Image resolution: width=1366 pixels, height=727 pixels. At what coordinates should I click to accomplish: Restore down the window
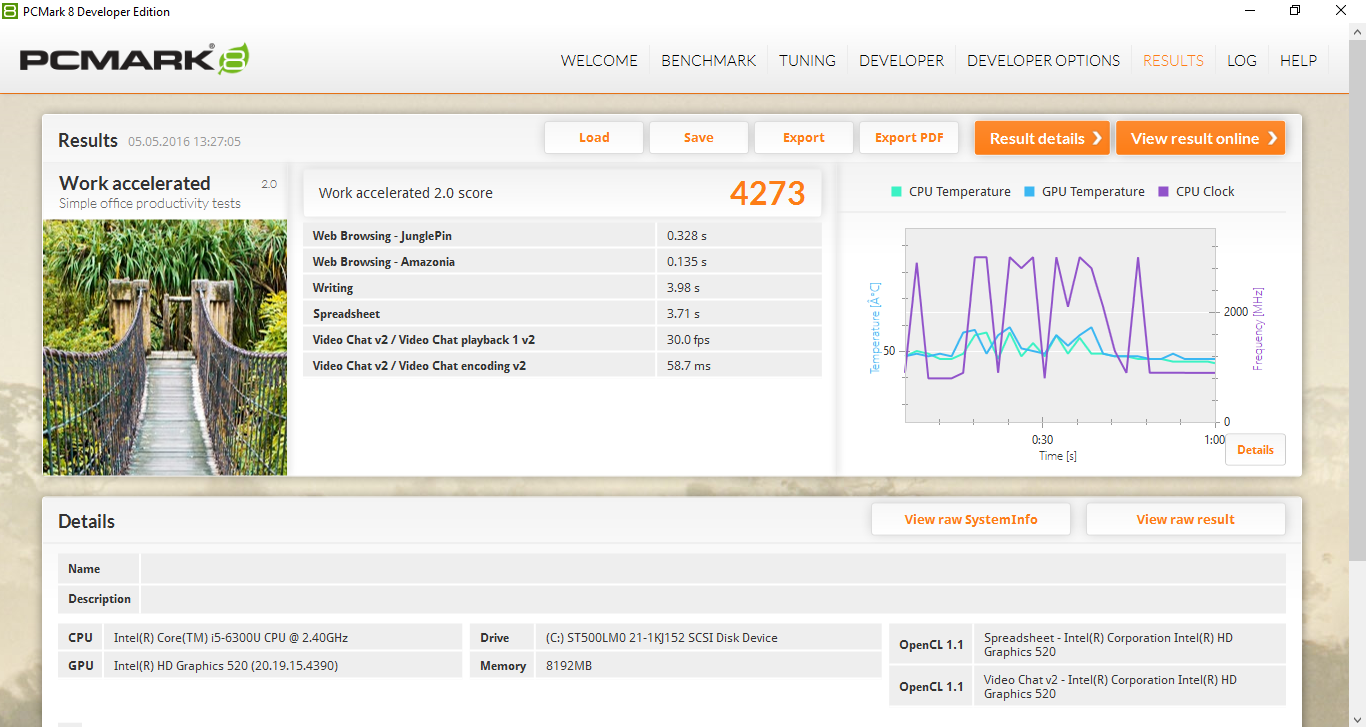click(1295, 11)
